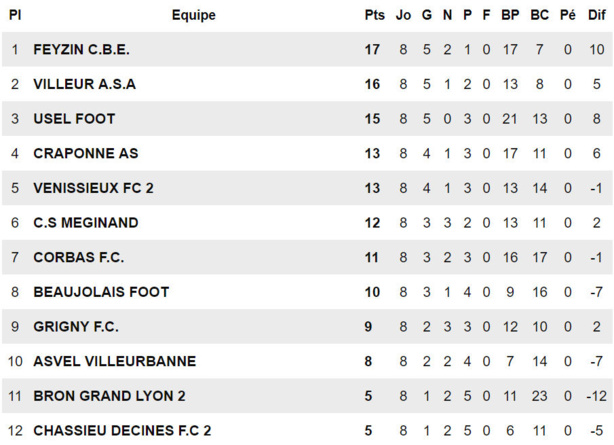The image size is (614, 445).
Task: Click the BP column header
Action: pyautogui.click(x=510, y=15)
